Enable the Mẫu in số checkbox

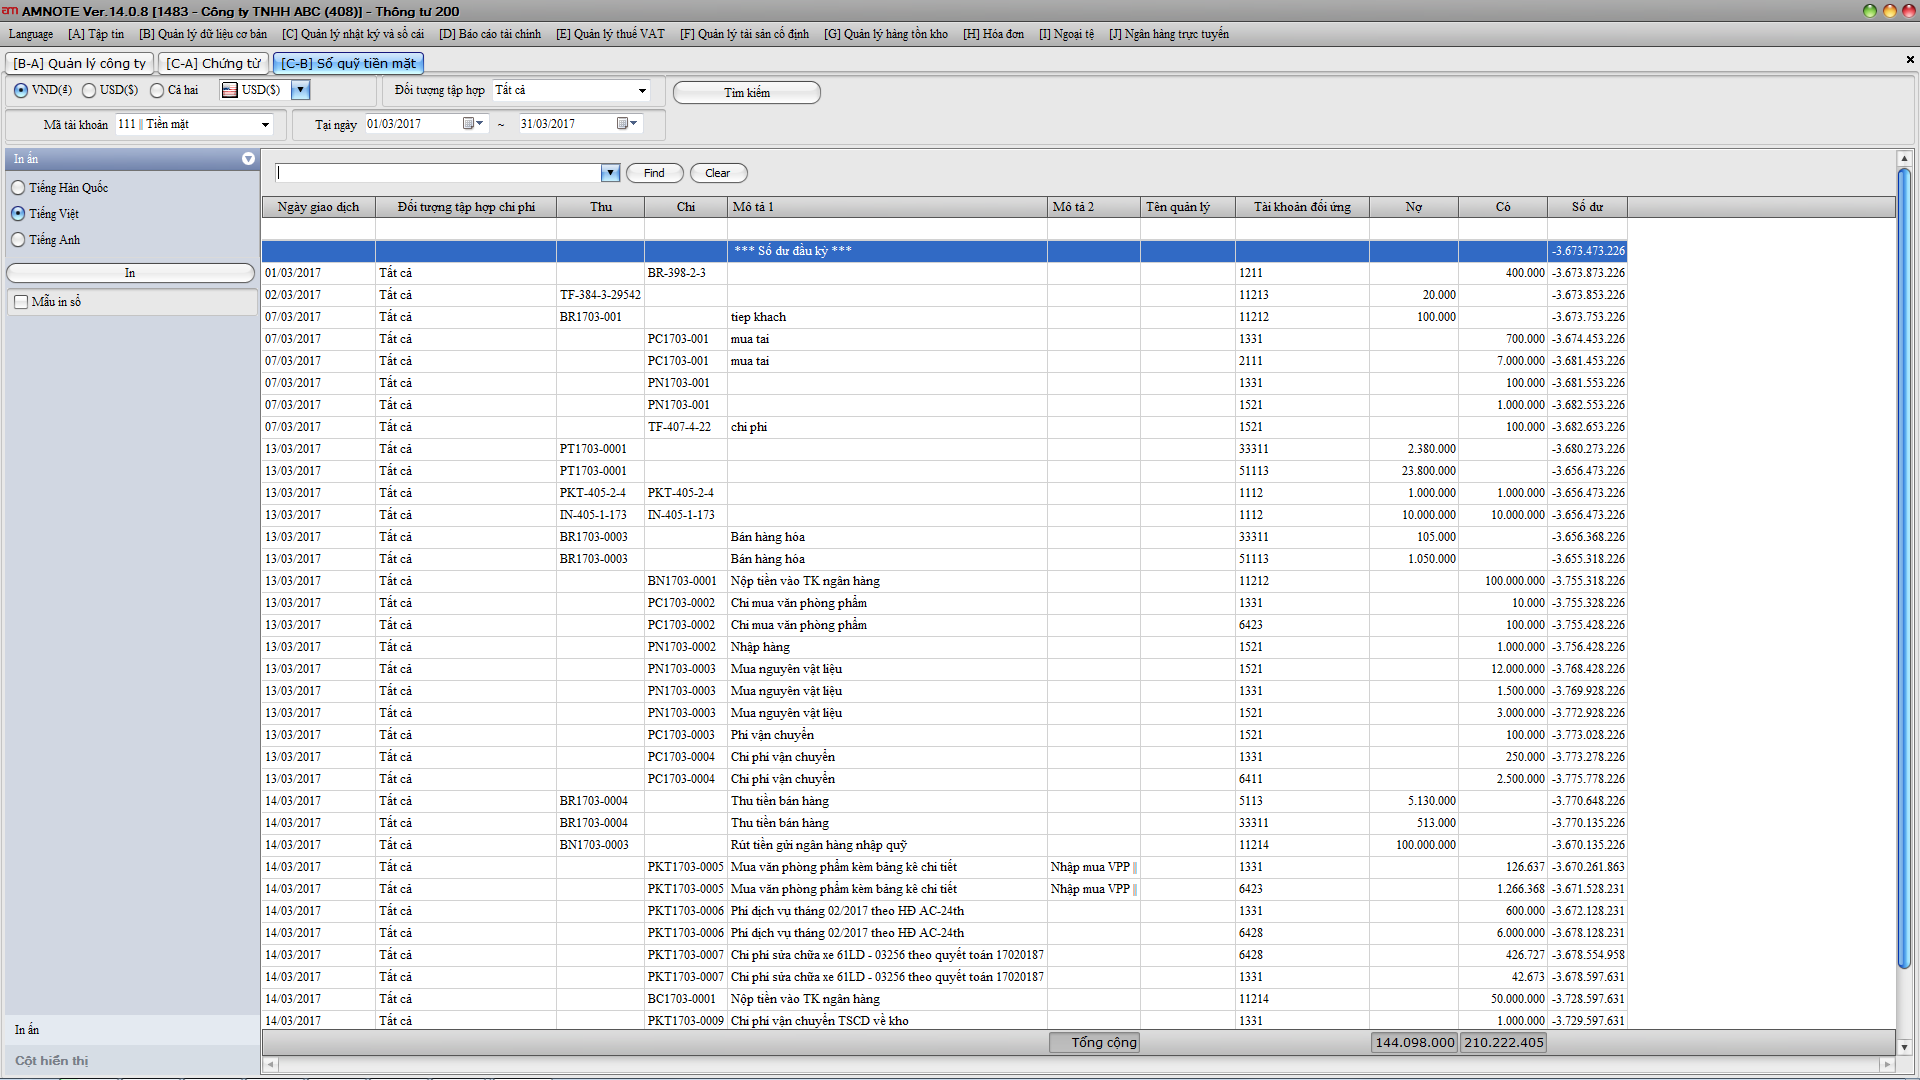(x=21, y=302)
